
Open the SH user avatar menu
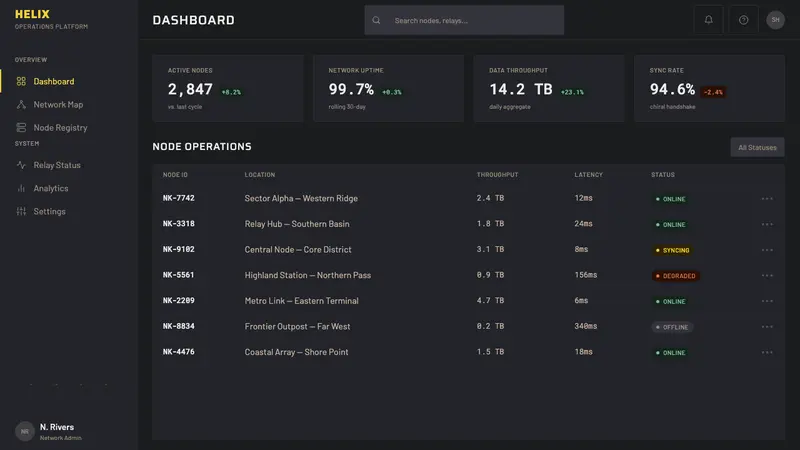(776, 20)
